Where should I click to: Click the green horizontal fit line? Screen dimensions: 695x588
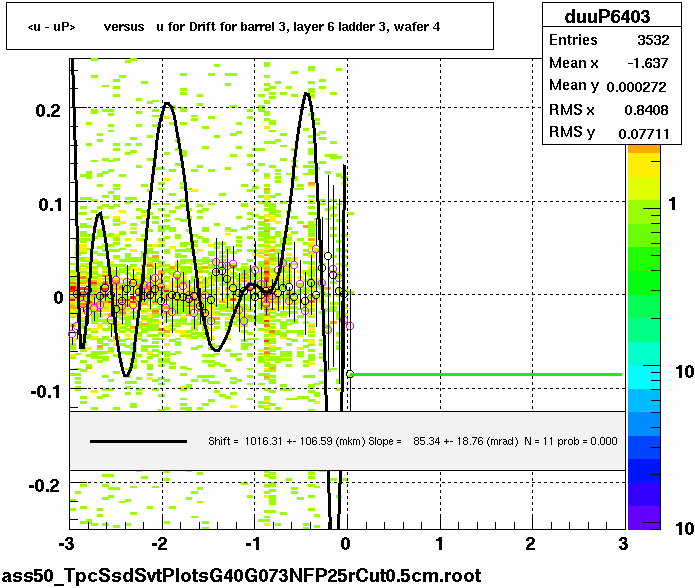tap(486, 375)
